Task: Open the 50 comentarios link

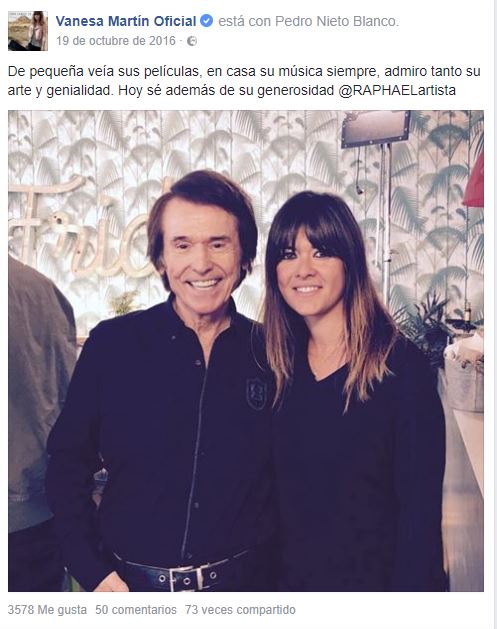Action: pos(136,610)
